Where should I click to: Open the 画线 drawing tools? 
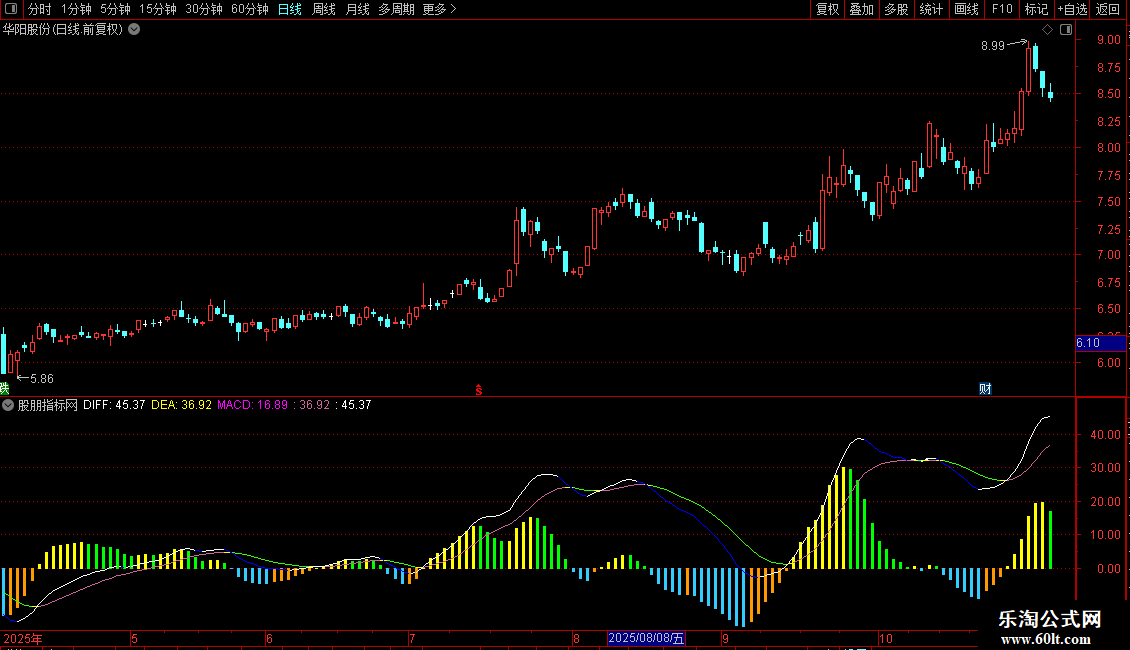[x=966, y=9]
